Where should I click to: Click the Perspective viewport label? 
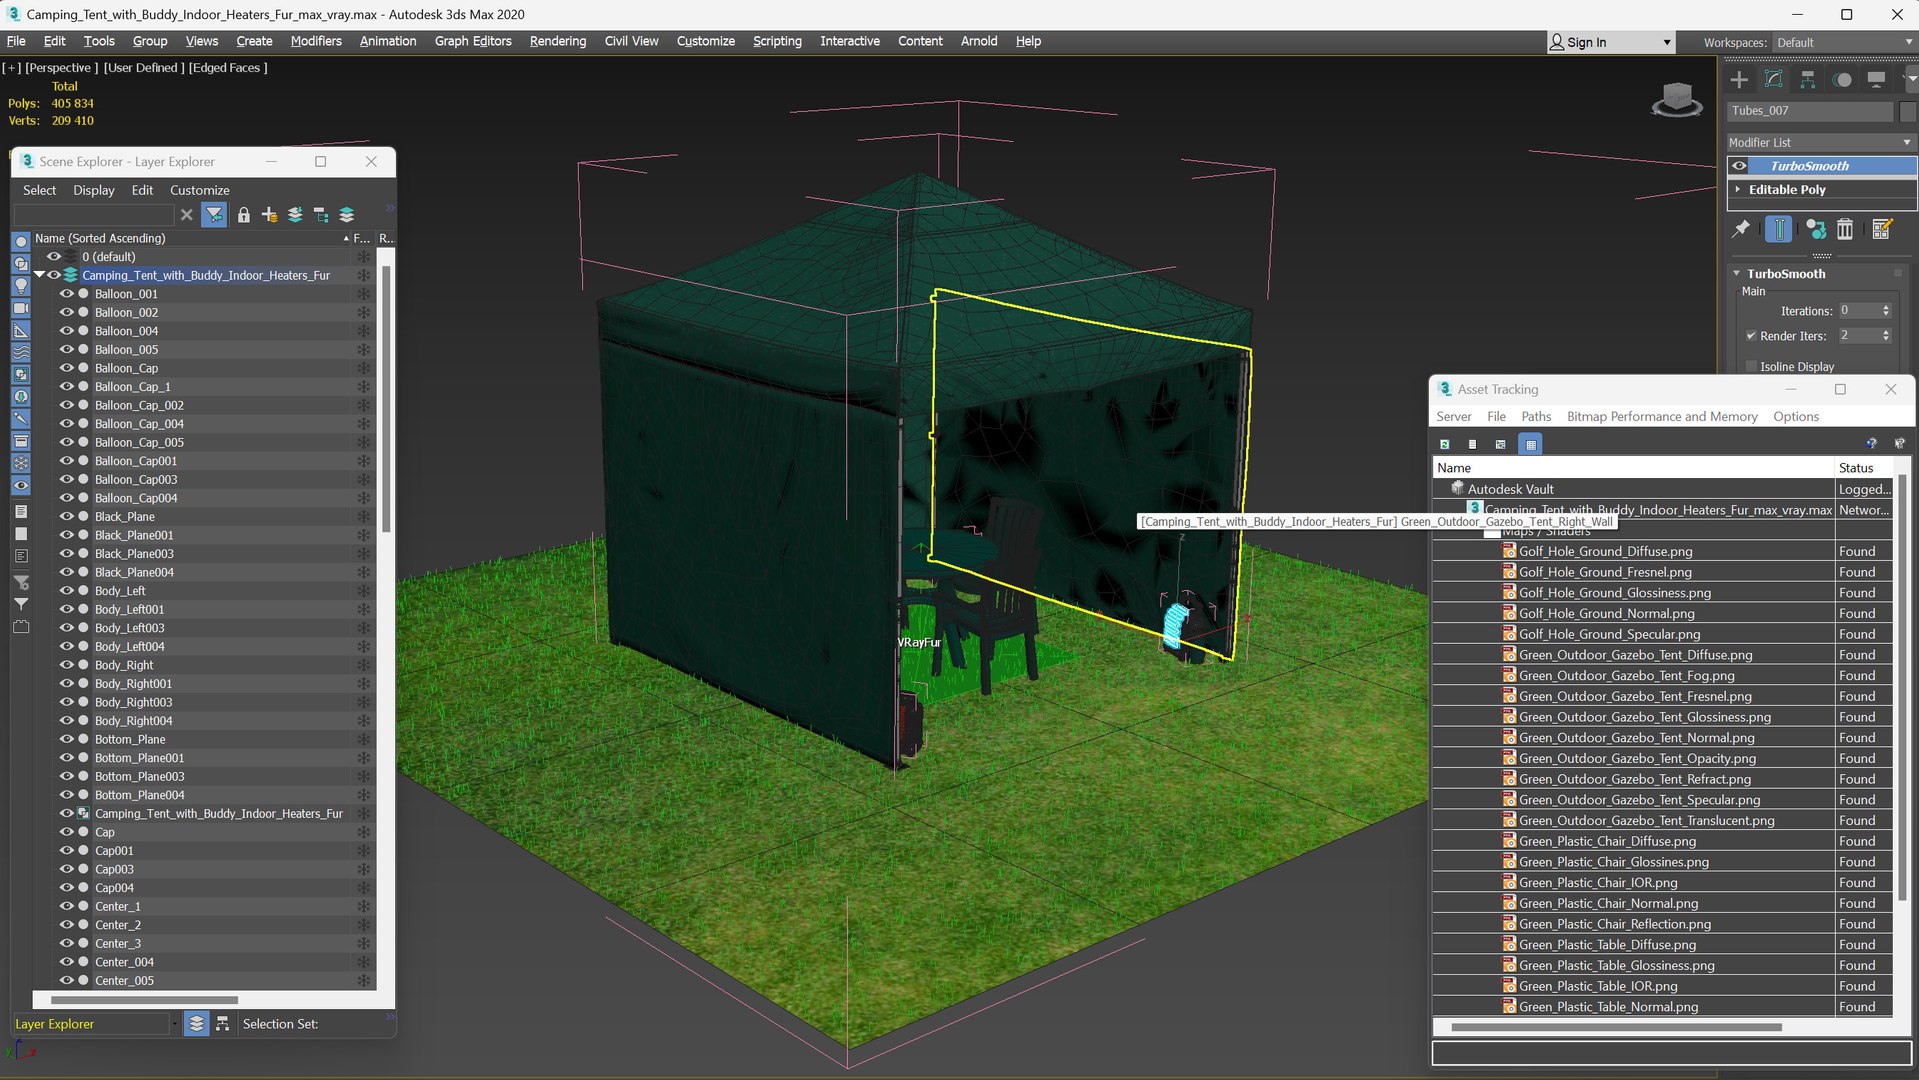62,68
